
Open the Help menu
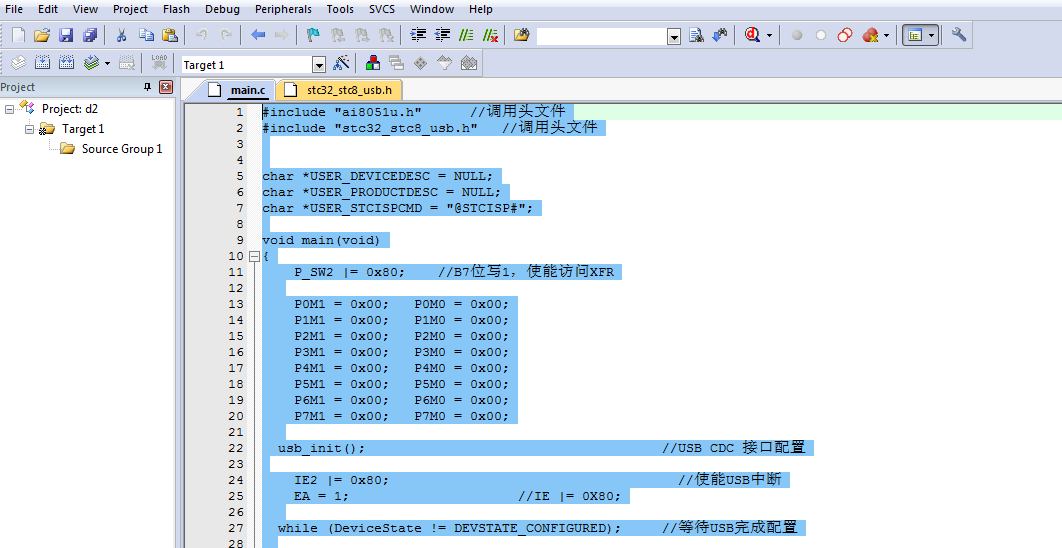(x=481, y=9)
